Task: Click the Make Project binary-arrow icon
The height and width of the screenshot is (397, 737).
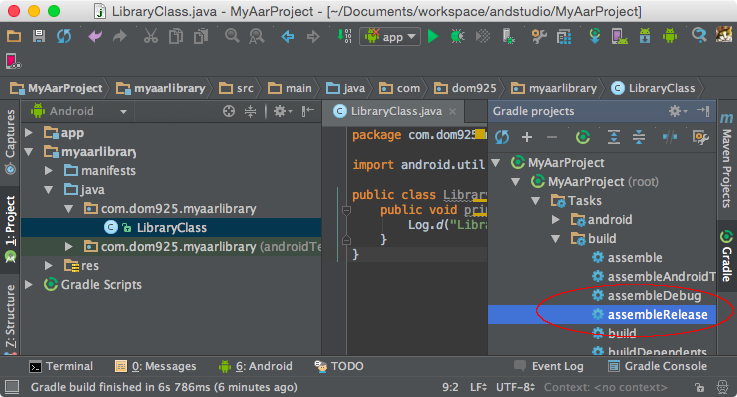Action: (x=345, y=36)
